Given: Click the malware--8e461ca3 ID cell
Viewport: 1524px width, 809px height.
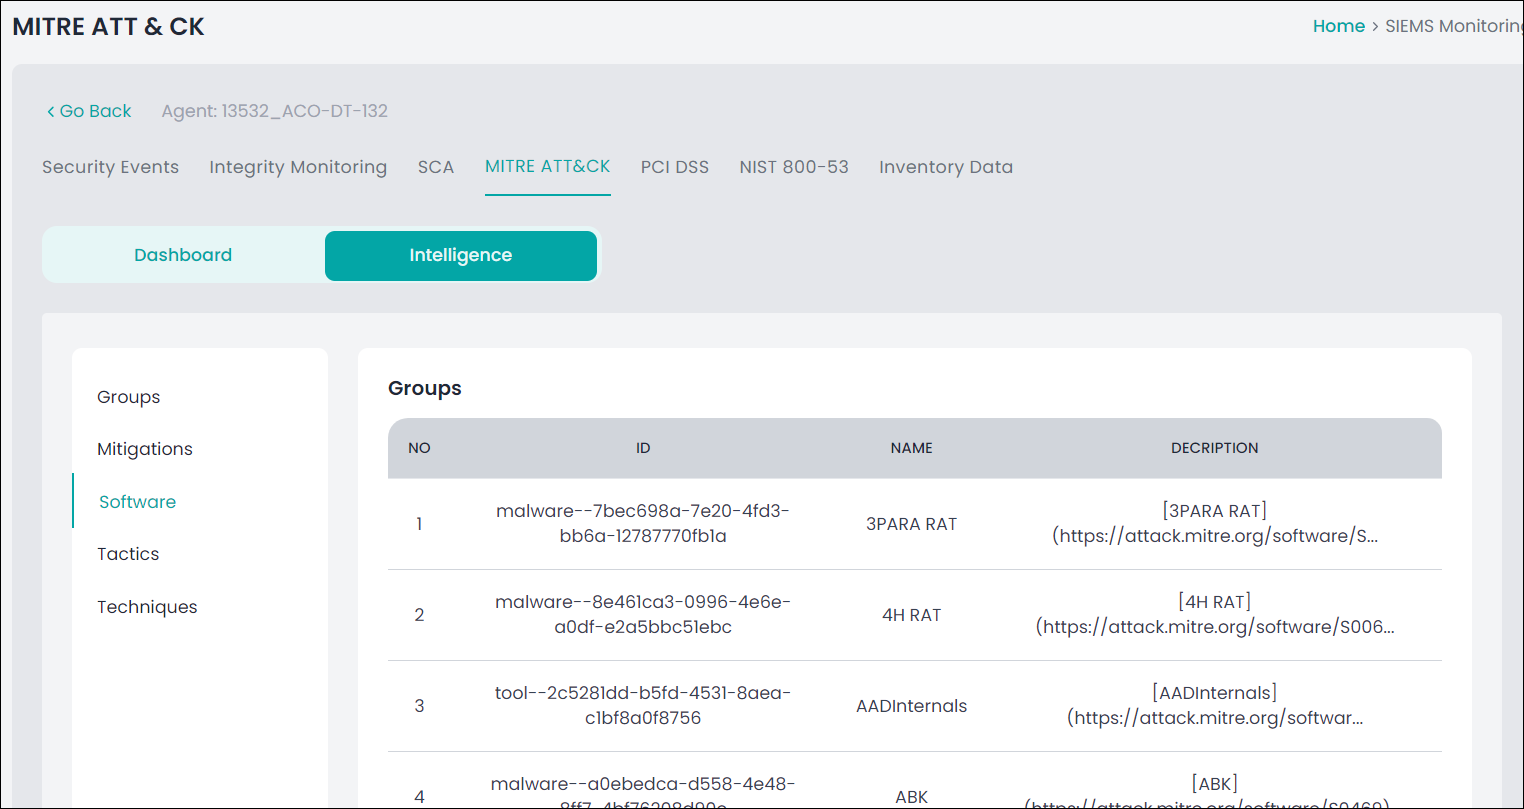Looking at the screenshot, I should click(643, 615).
